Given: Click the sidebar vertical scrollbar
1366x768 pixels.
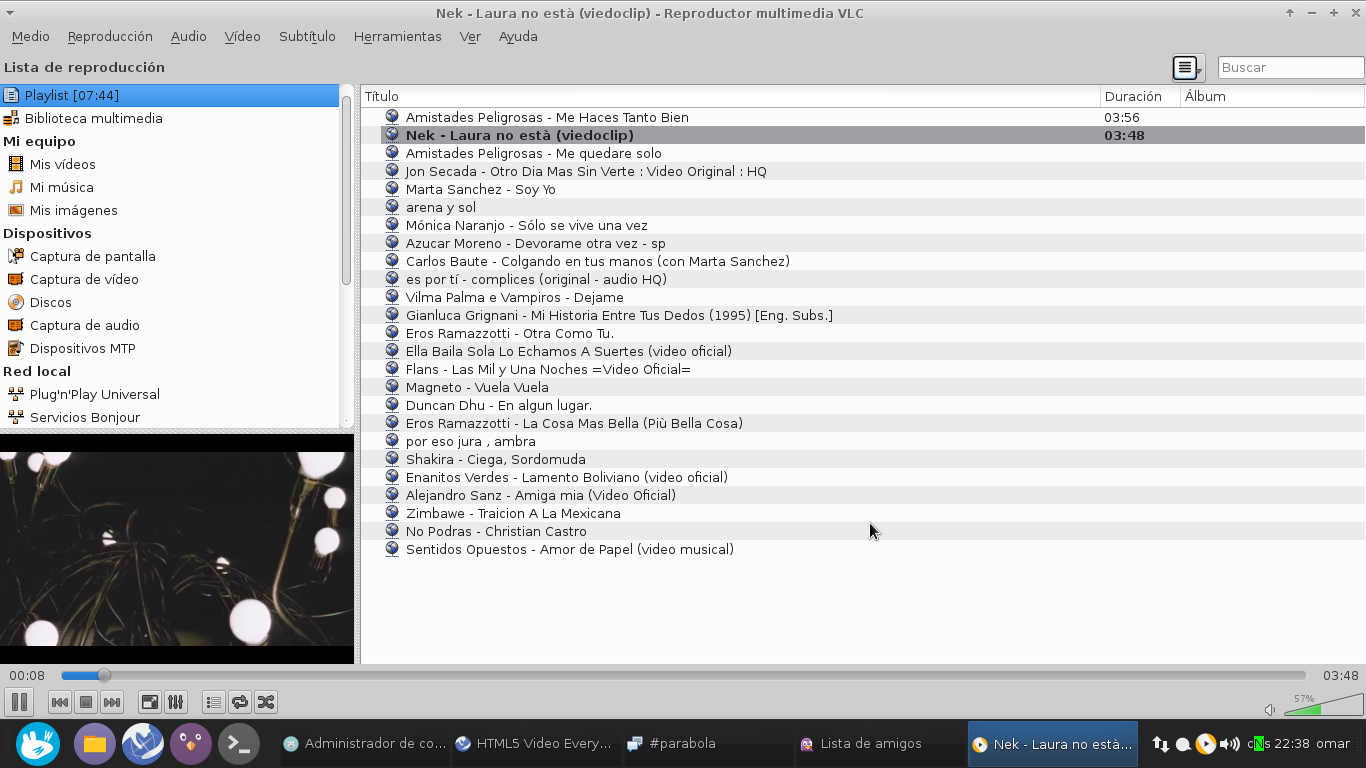Looking at the screenshot, I should [347, 190].
